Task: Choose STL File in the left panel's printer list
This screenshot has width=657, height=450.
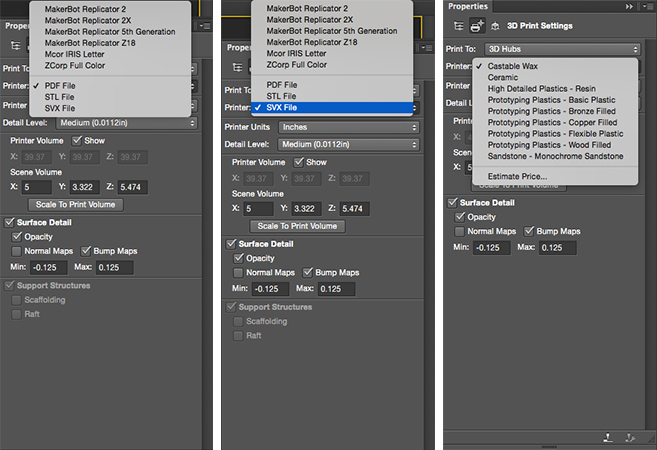Action: tap(60, 97)
